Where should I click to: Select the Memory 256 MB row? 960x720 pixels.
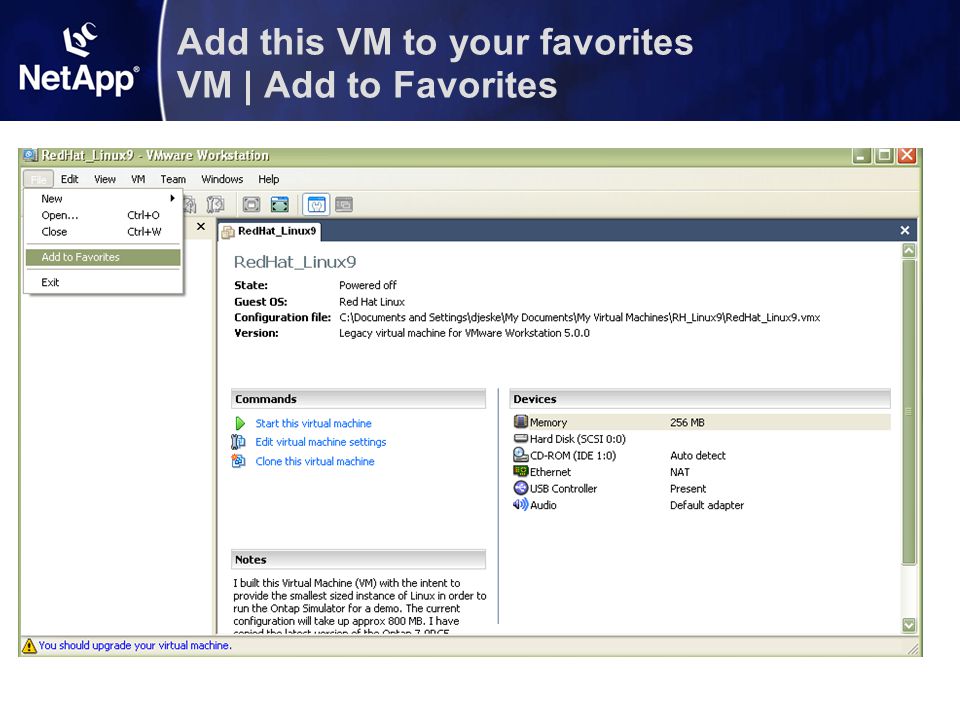[x=700, y=422]
